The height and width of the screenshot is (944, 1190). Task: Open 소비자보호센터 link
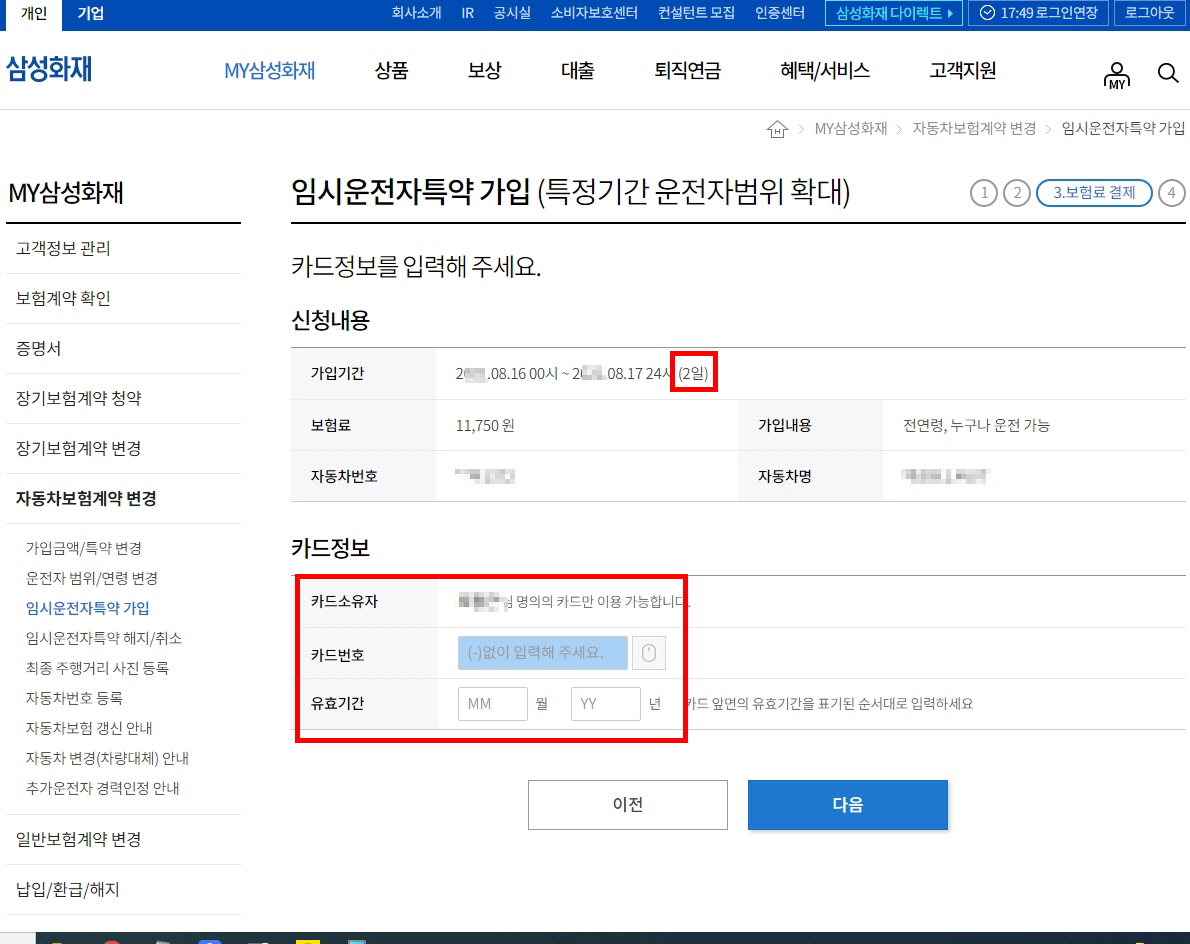(594, 13)
